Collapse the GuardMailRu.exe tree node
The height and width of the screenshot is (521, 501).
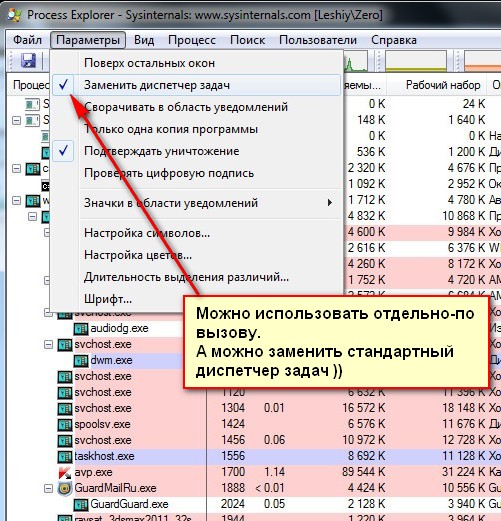tap(49, 489)
